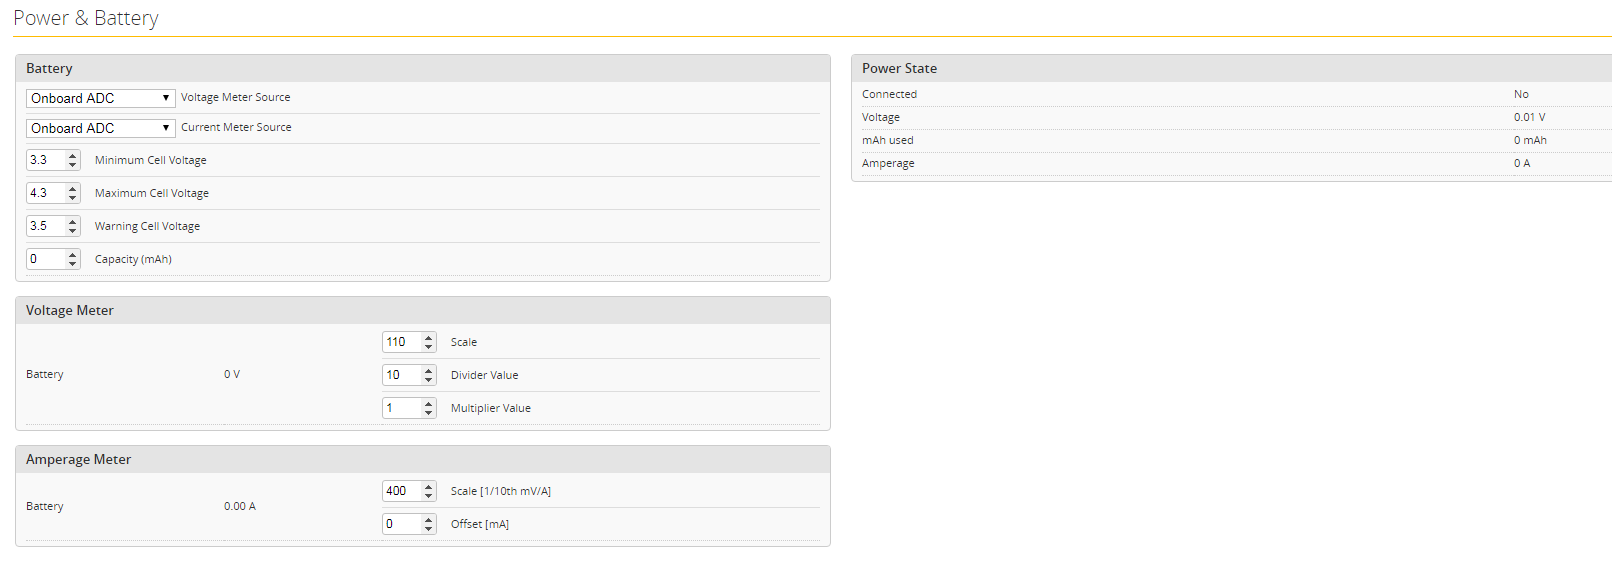
Task: Increase Maximum Cell Voltage with up arrow
Action: pyautogui.click(x=72, y=189)
